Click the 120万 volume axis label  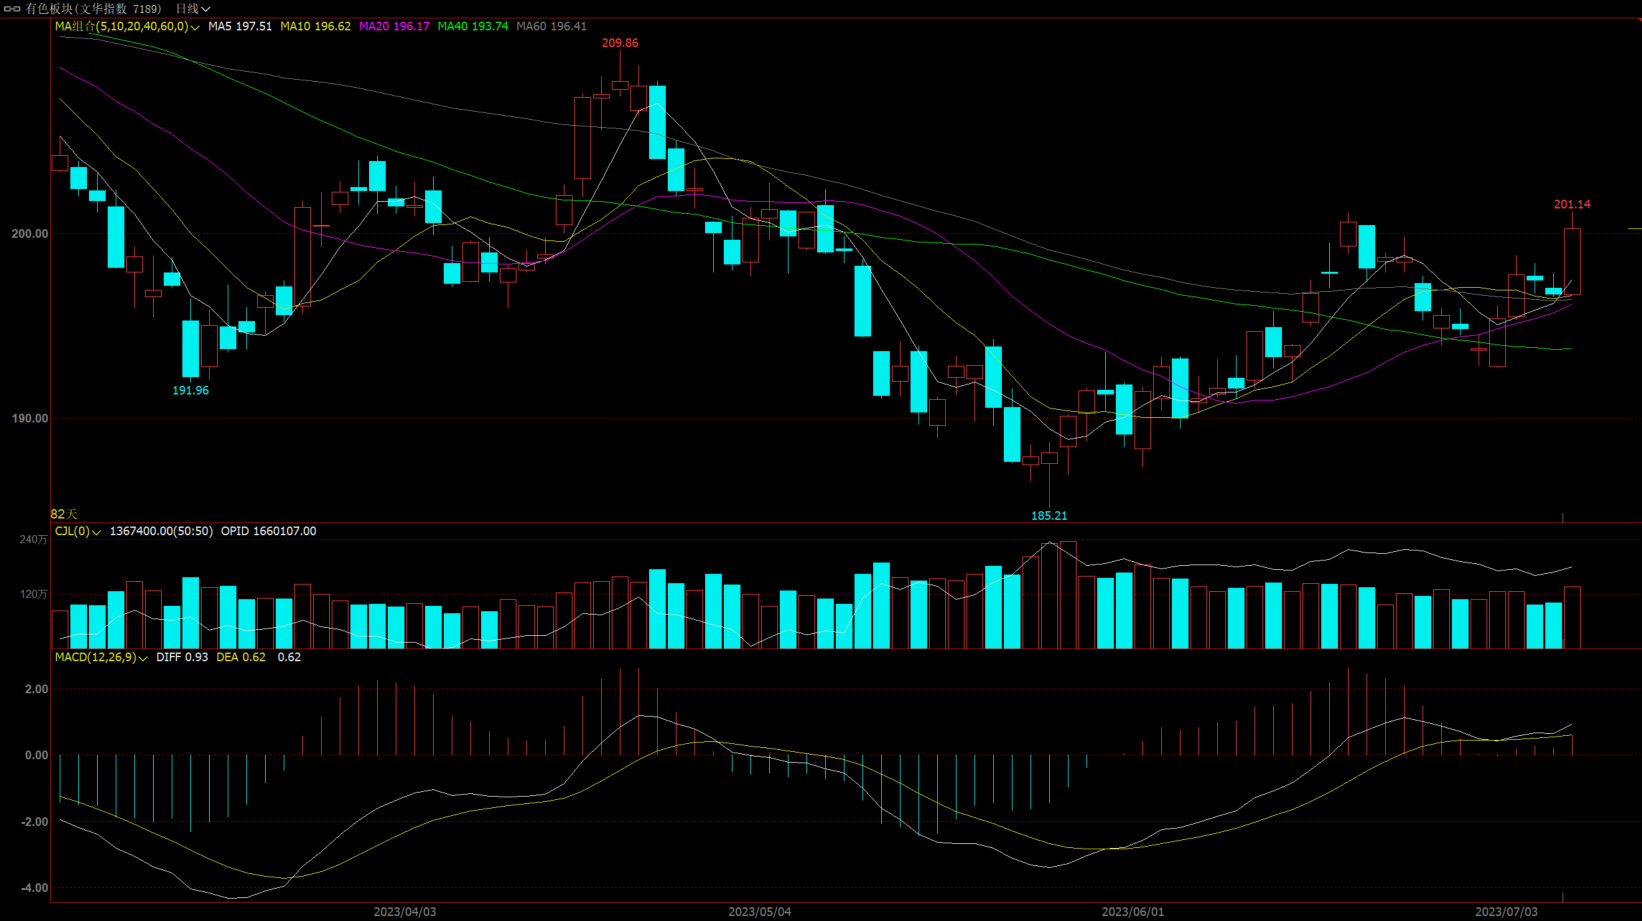[x=33, y=595]
